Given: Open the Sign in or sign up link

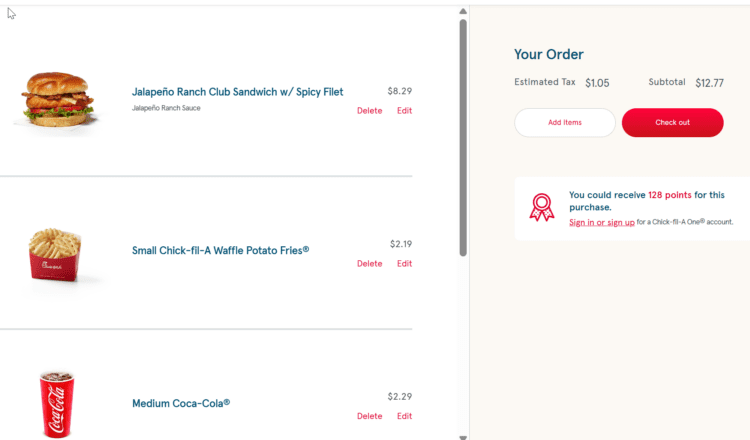Looking at the screenshot, I should (x=601, y=222).
